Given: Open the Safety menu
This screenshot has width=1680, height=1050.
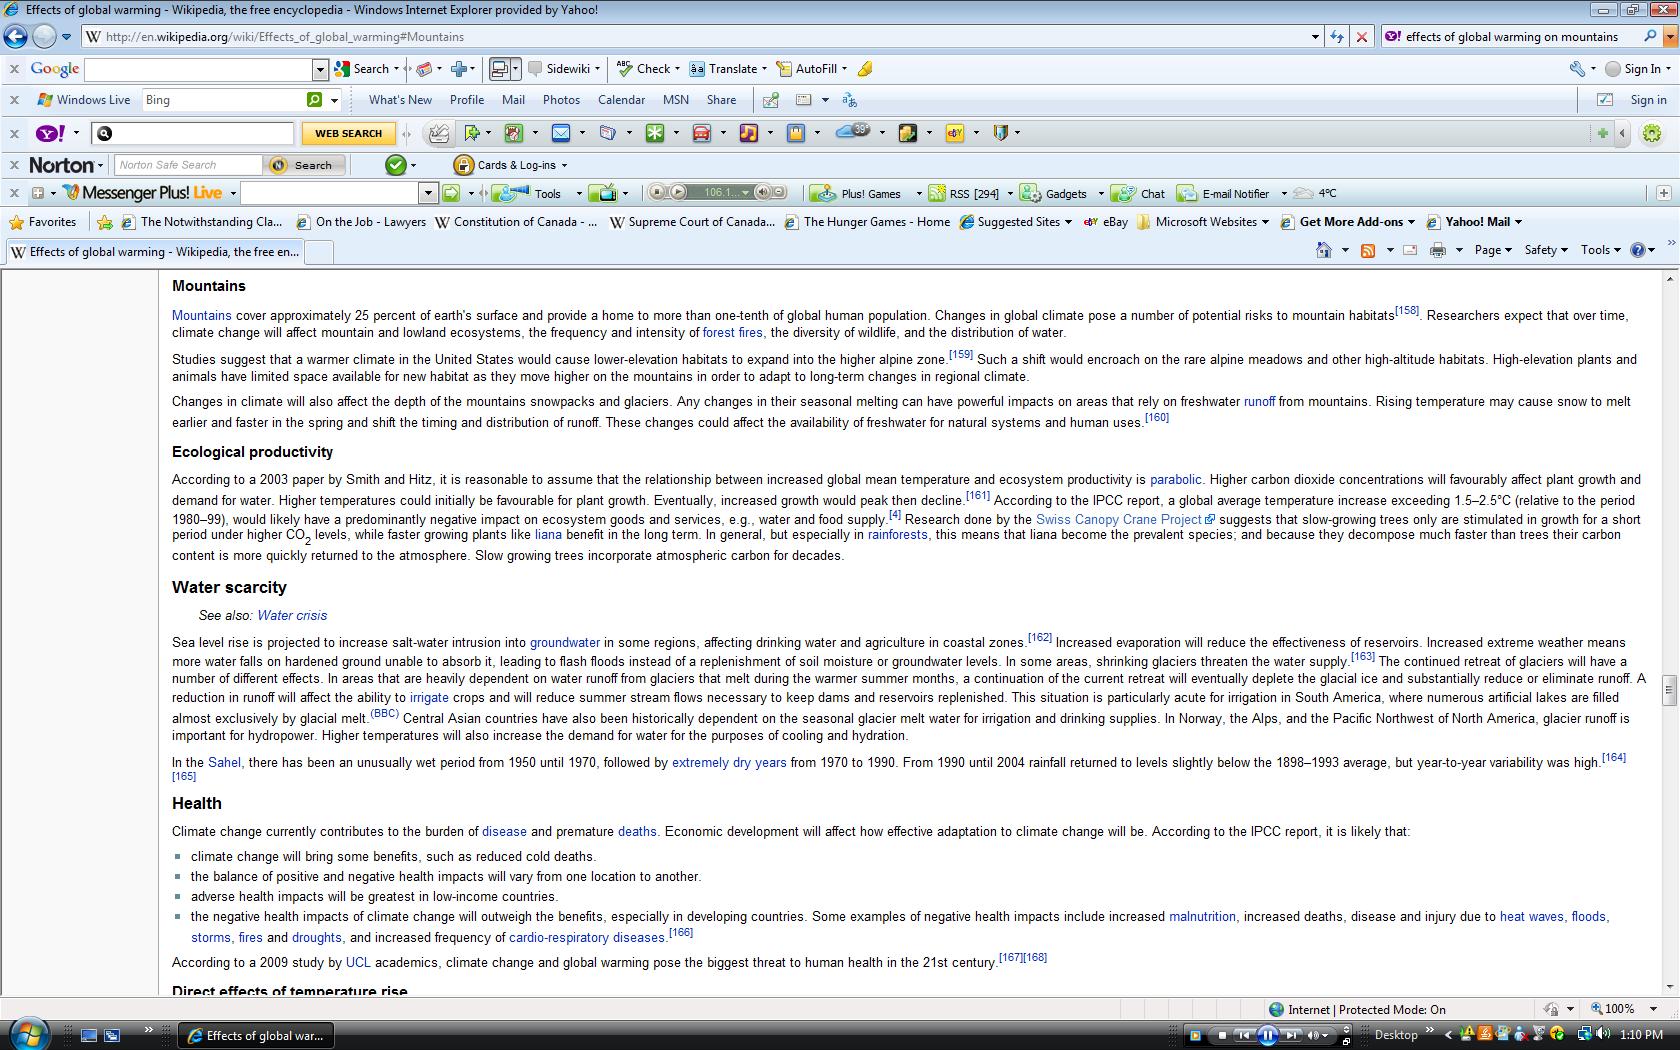Looking at the screenshot, I should click(1545, 250).
